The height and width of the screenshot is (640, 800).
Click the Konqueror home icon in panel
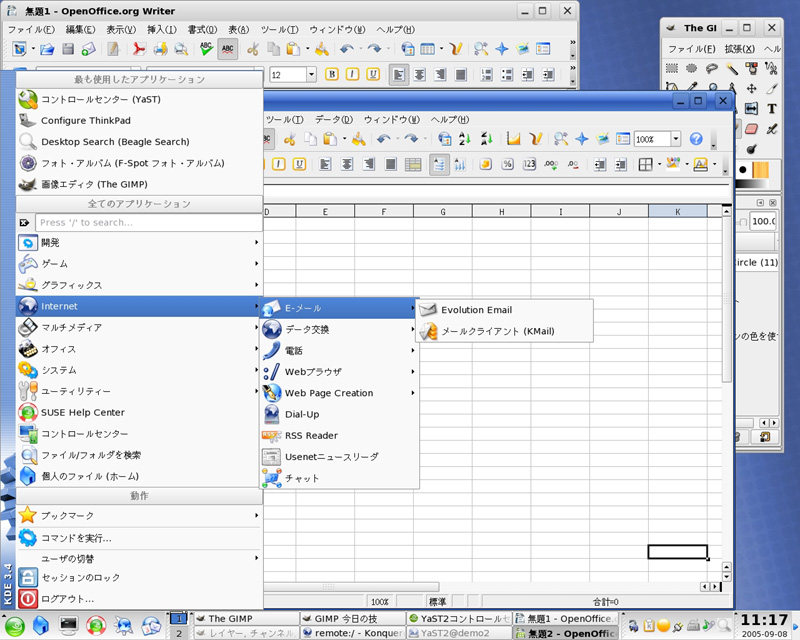(x=41, y=625)
